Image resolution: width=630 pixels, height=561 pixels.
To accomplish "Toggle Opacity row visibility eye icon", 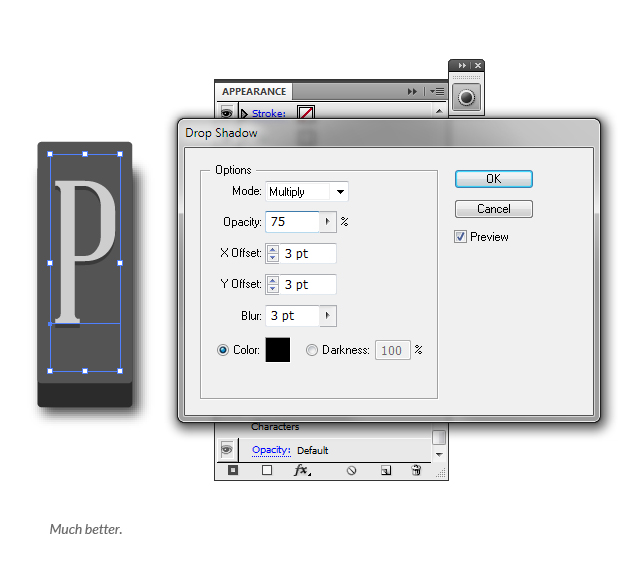I will click(227, 449).
